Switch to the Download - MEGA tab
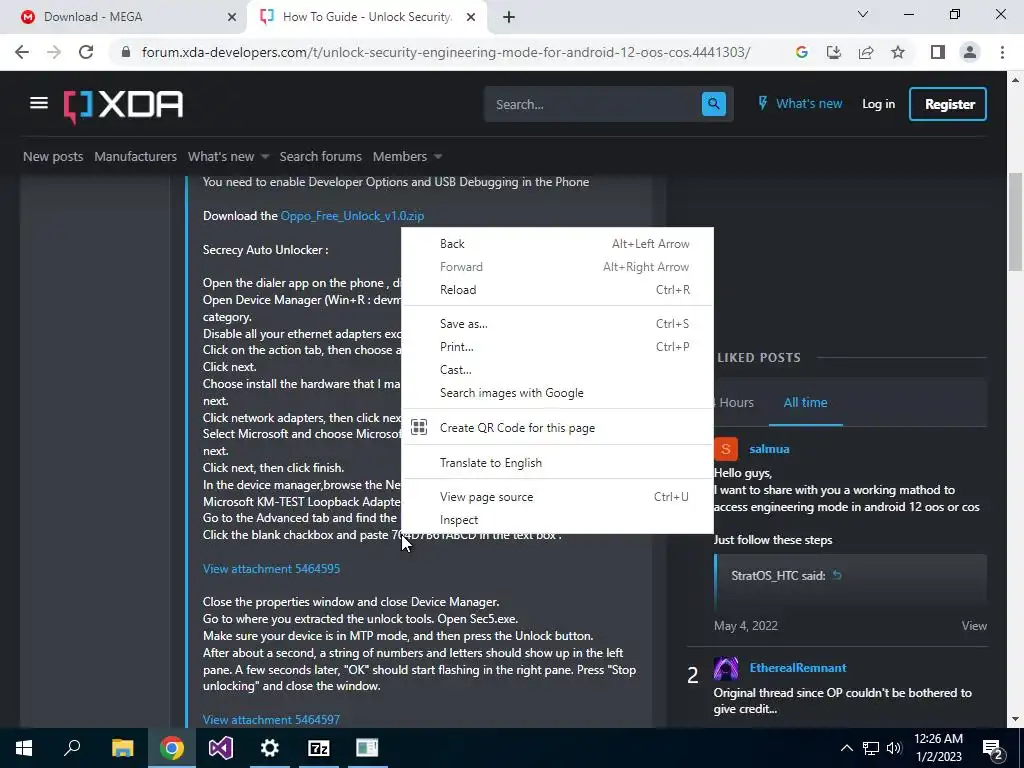 pos(122,17)
